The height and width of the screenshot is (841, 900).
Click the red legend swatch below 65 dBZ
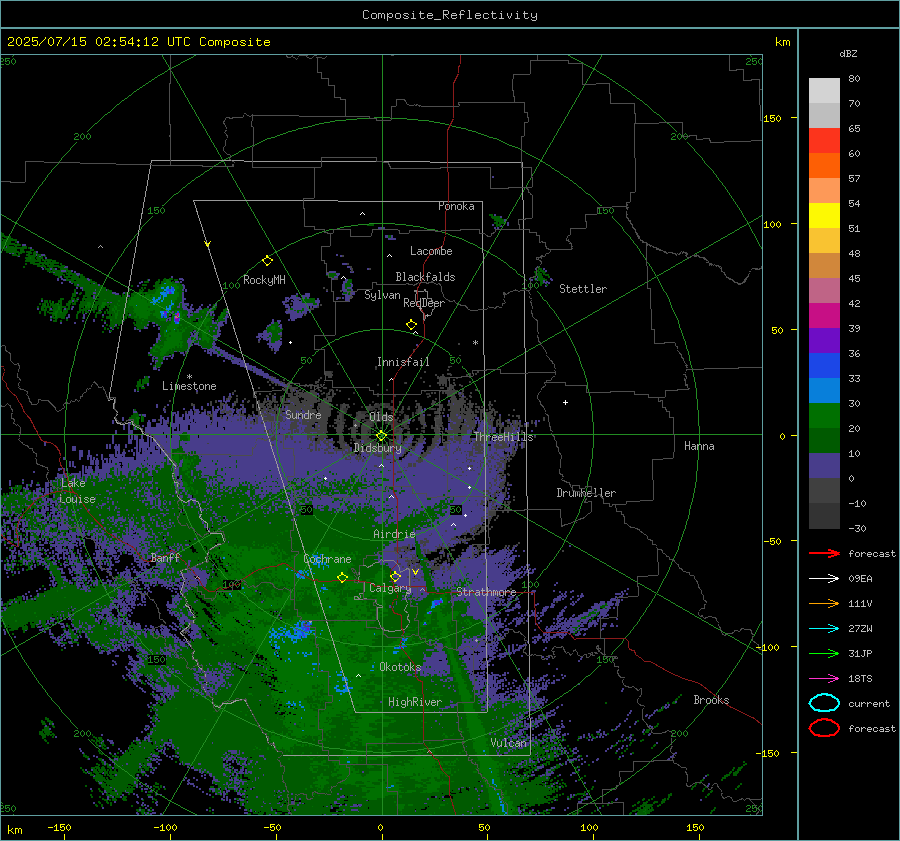click(824, 141)
